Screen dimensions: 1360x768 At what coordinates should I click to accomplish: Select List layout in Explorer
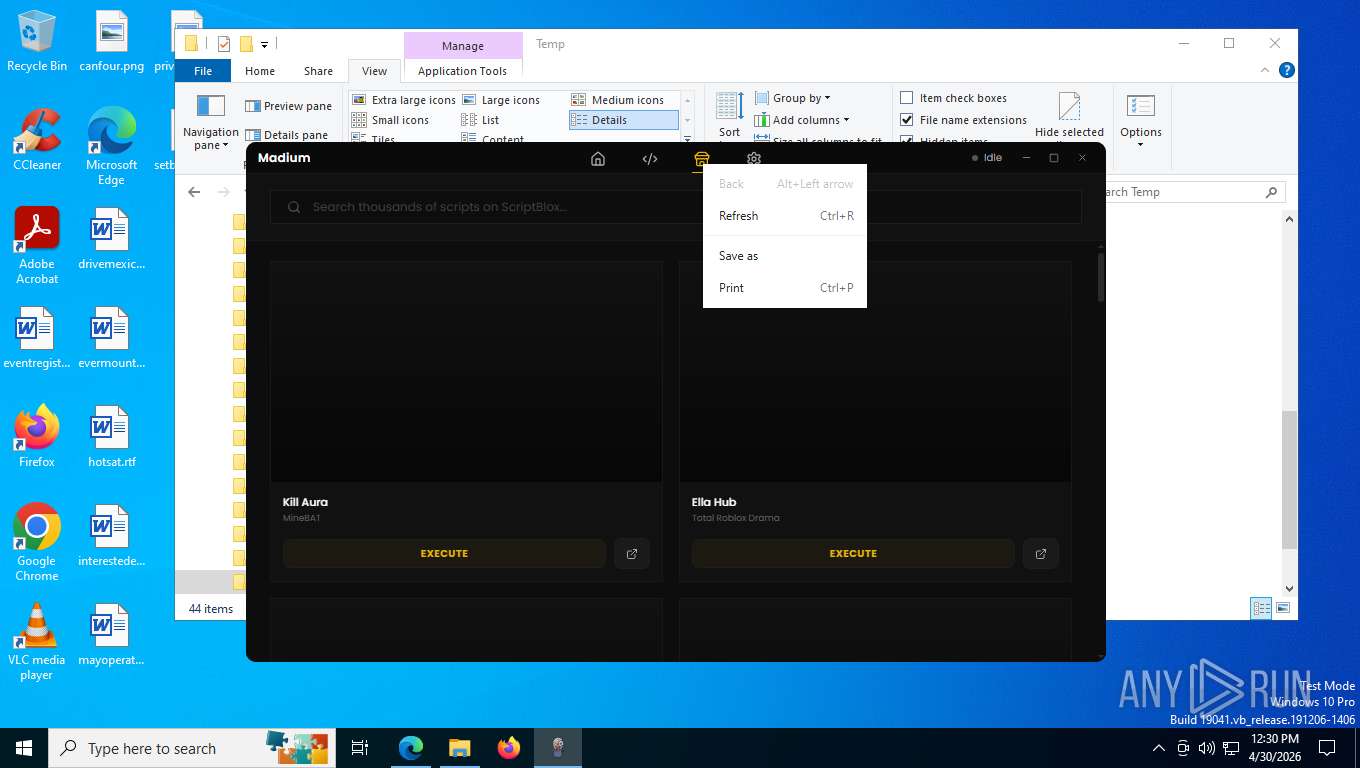(480, 120)
